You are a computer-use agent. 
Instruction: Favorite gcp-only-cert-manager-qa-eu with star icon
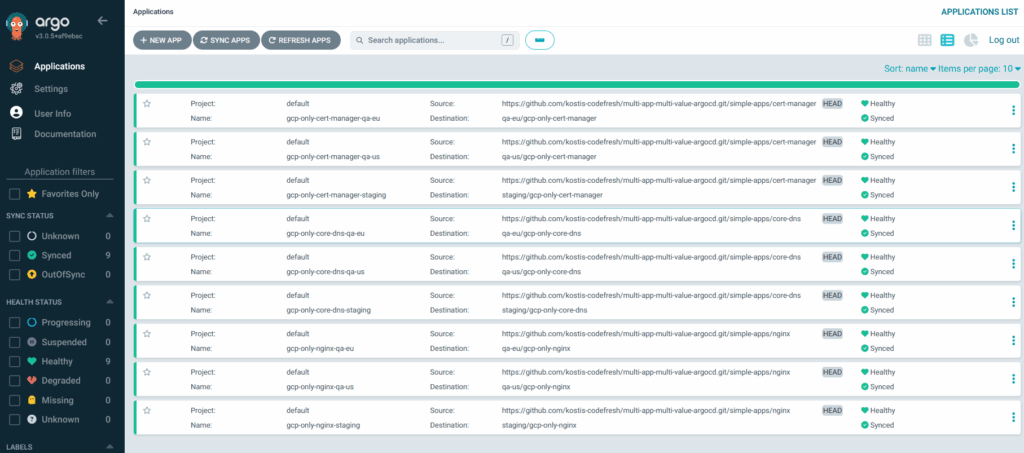(147, 103)
